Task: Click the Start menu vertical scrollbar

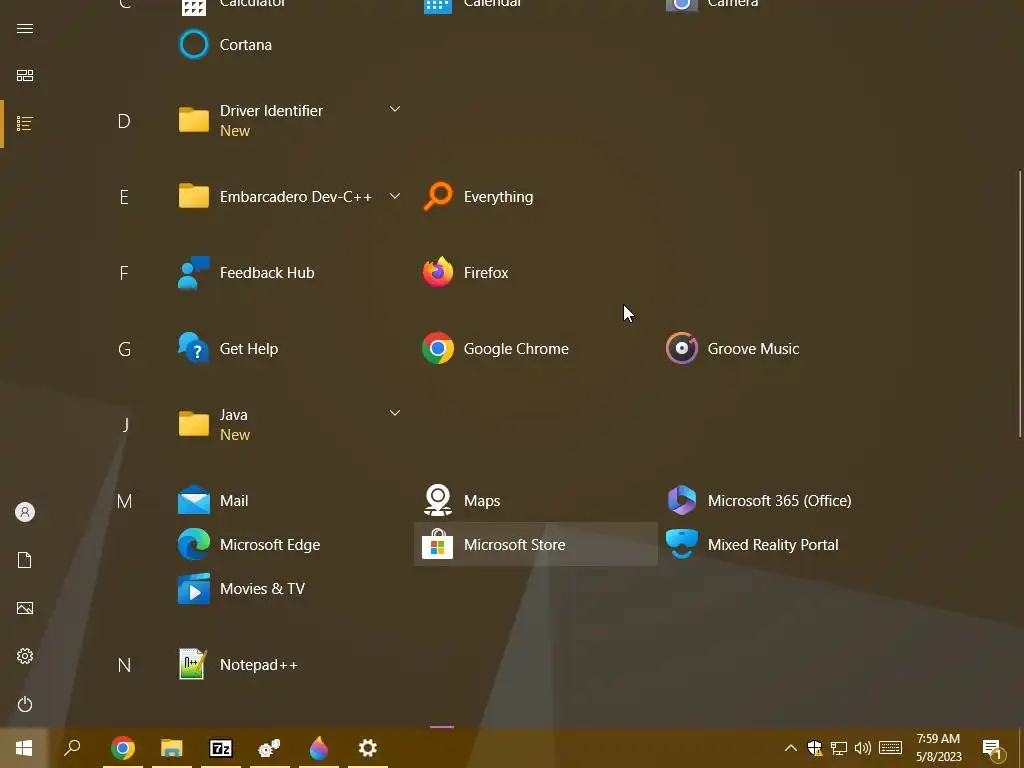Action: pos(1019,304)
